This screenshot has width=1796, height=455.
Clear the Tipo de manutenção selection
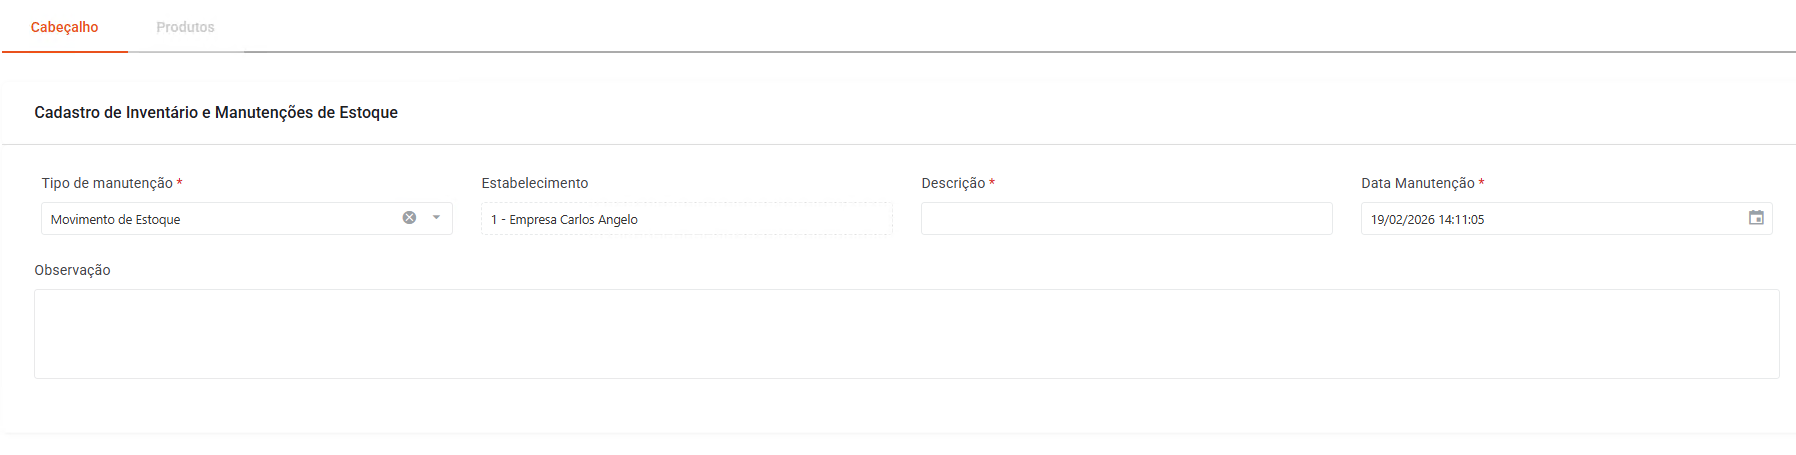[x=409, y=218]
